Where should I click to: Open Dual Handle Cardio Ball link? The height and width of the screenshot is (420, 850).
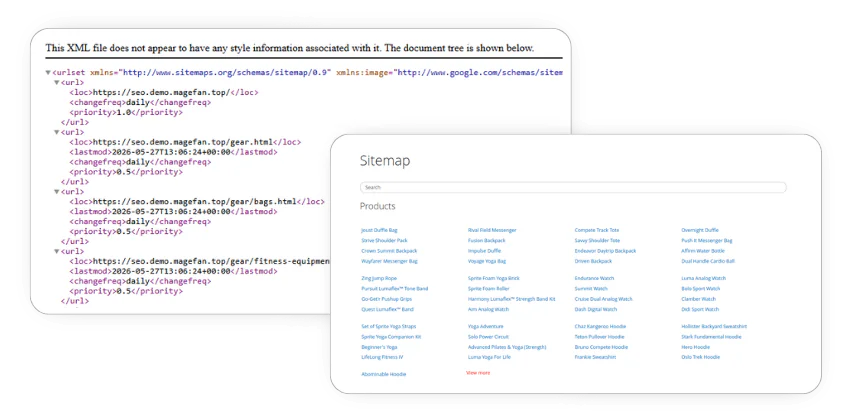tap(708, 261)
